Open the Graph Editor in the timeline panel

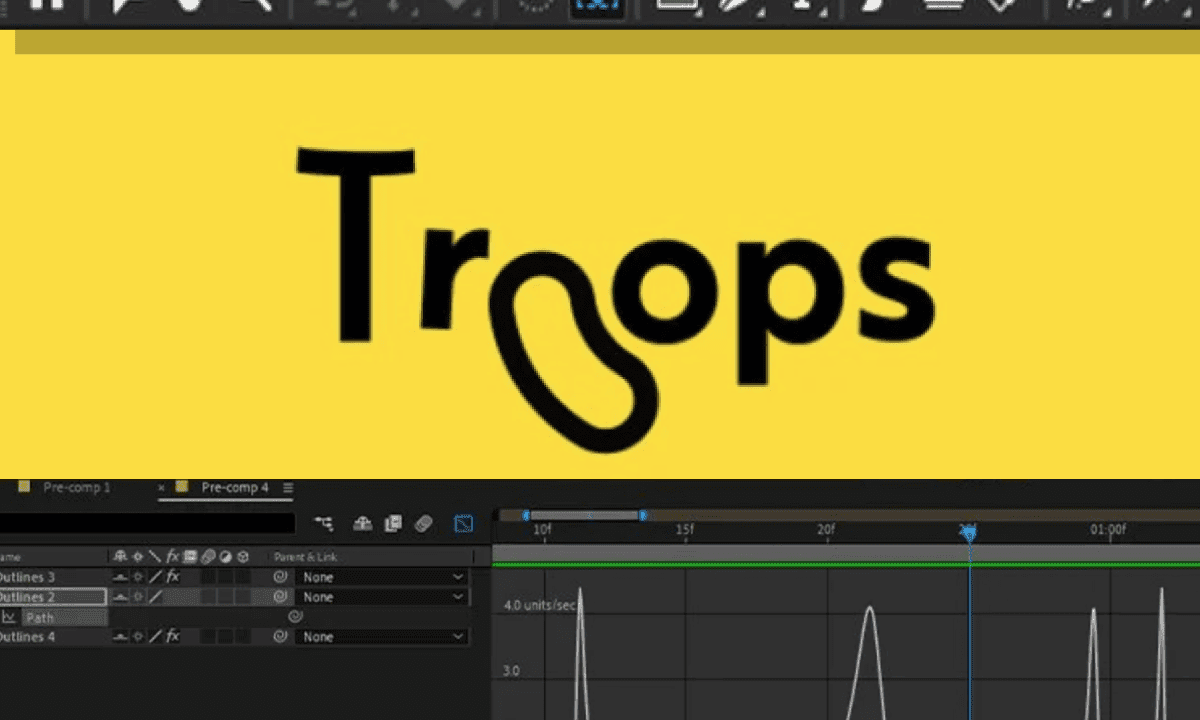pyautogui.click(x=463, y=523)
